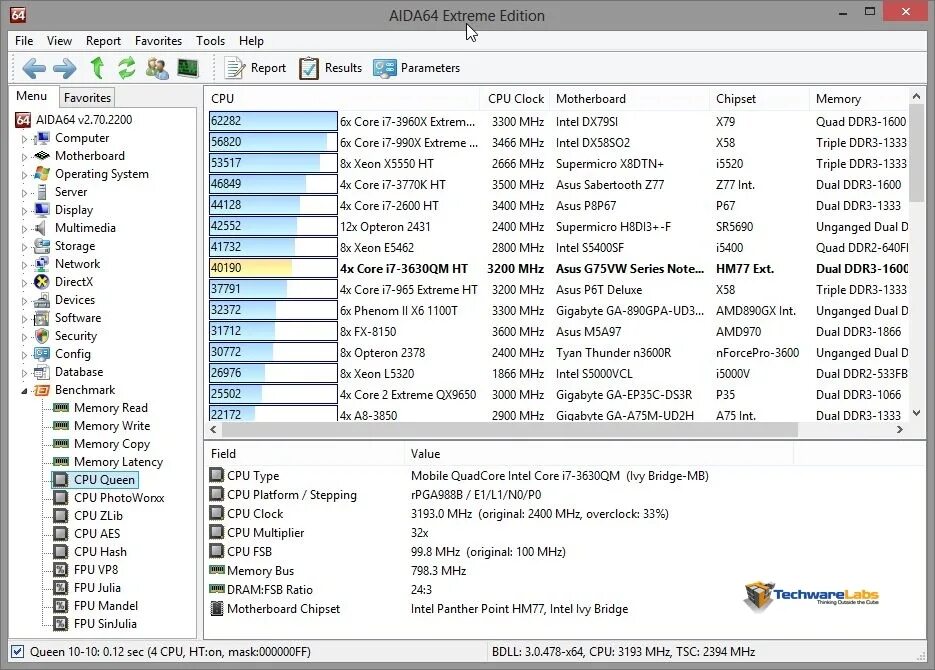Screen dimensions: 935x670
Task: Click the Multimedia speaker icon
Action: (41, 228)
